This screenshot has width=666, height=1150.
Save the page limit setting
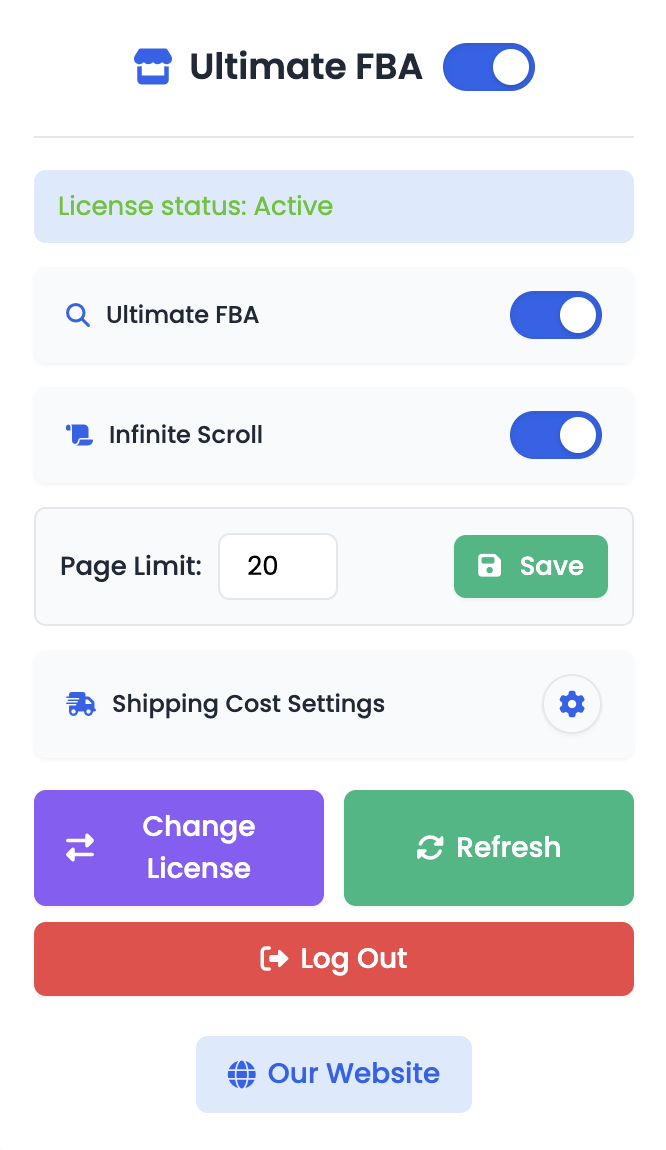[x=531, y=566]
